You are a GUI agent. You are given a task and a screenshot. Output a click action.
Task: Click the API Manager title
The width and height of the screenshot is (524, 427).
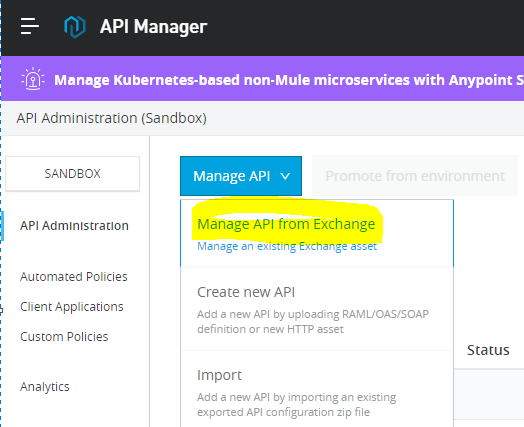coord(153,26)
